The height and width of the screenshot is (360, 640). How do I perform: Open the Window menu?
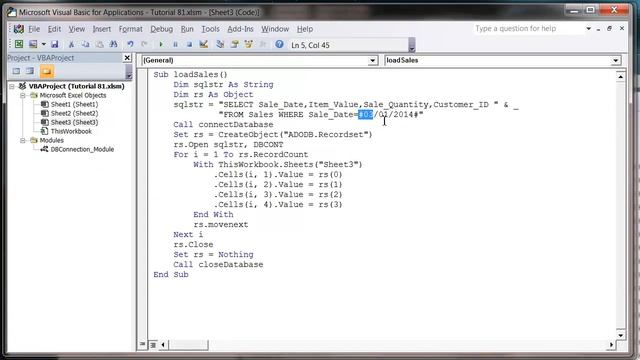pyautogui.click(x=275, y=29)
